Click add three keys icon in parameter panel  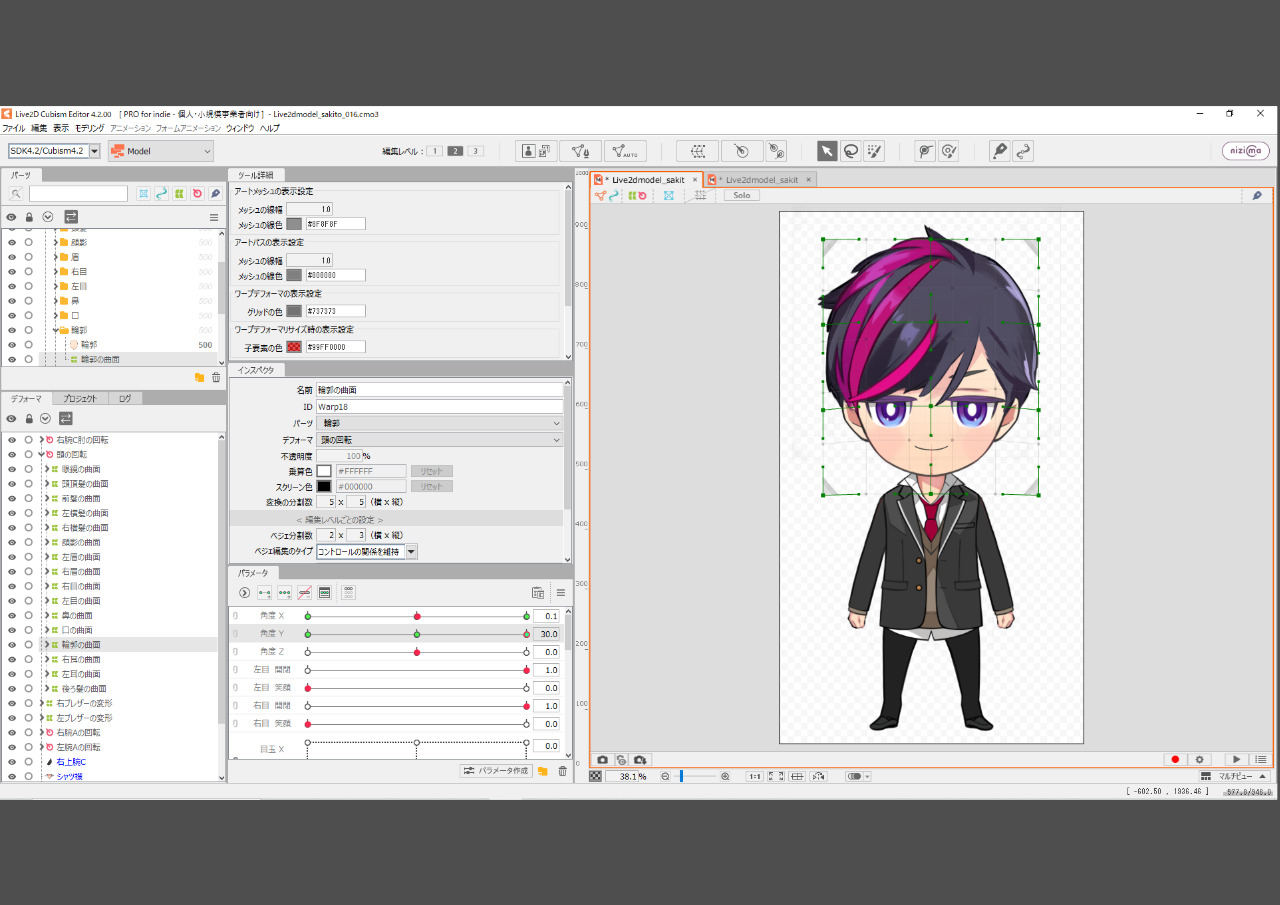click(285, 592)
